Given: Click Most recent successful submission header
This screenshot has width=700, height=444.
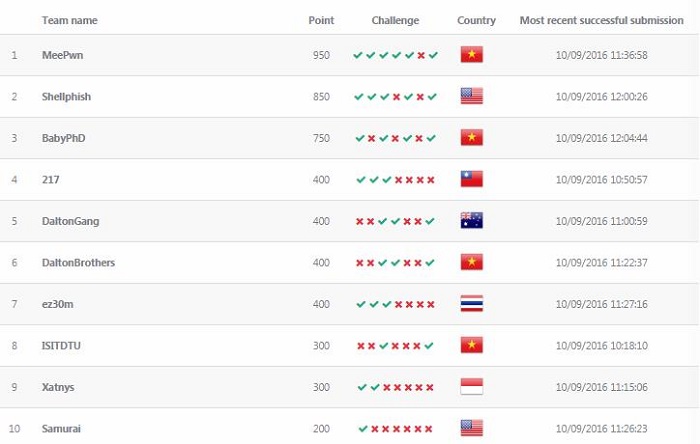Looking at the screenshot, I should click(x=601, y=21).
